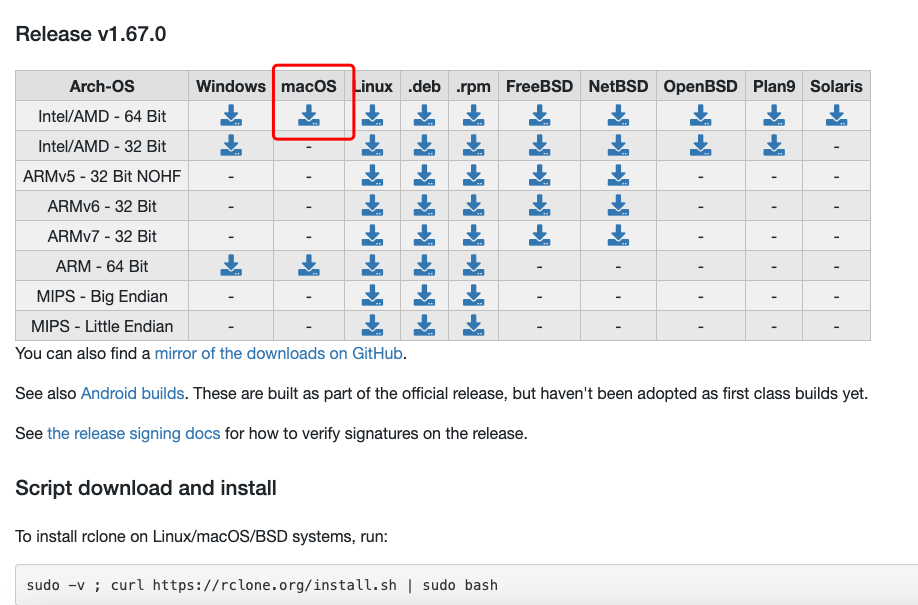Click the FreeBSD column header
Screen dimensions: 918x605
click(539, 86)
